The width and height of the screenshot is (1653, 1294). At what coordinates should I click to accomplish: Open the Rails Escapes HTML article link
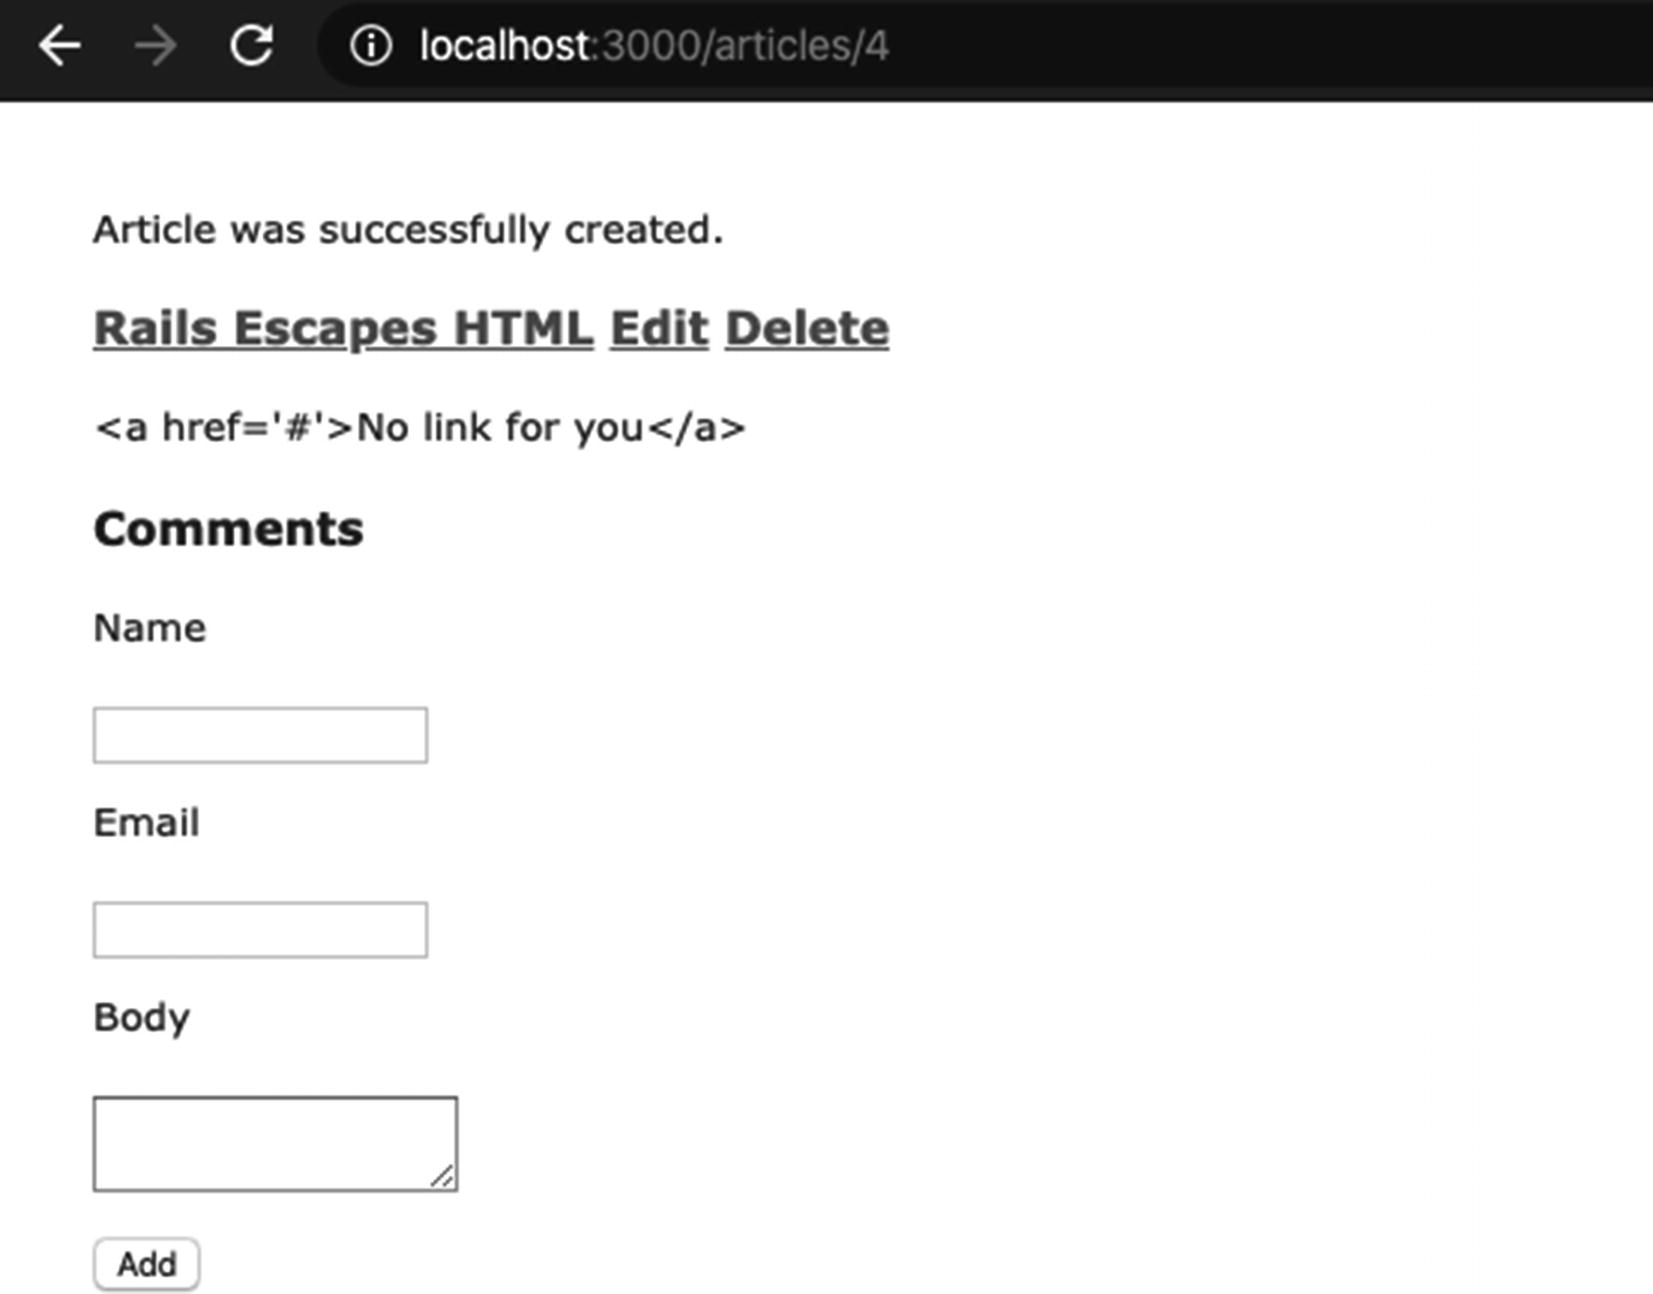[343, 328]
